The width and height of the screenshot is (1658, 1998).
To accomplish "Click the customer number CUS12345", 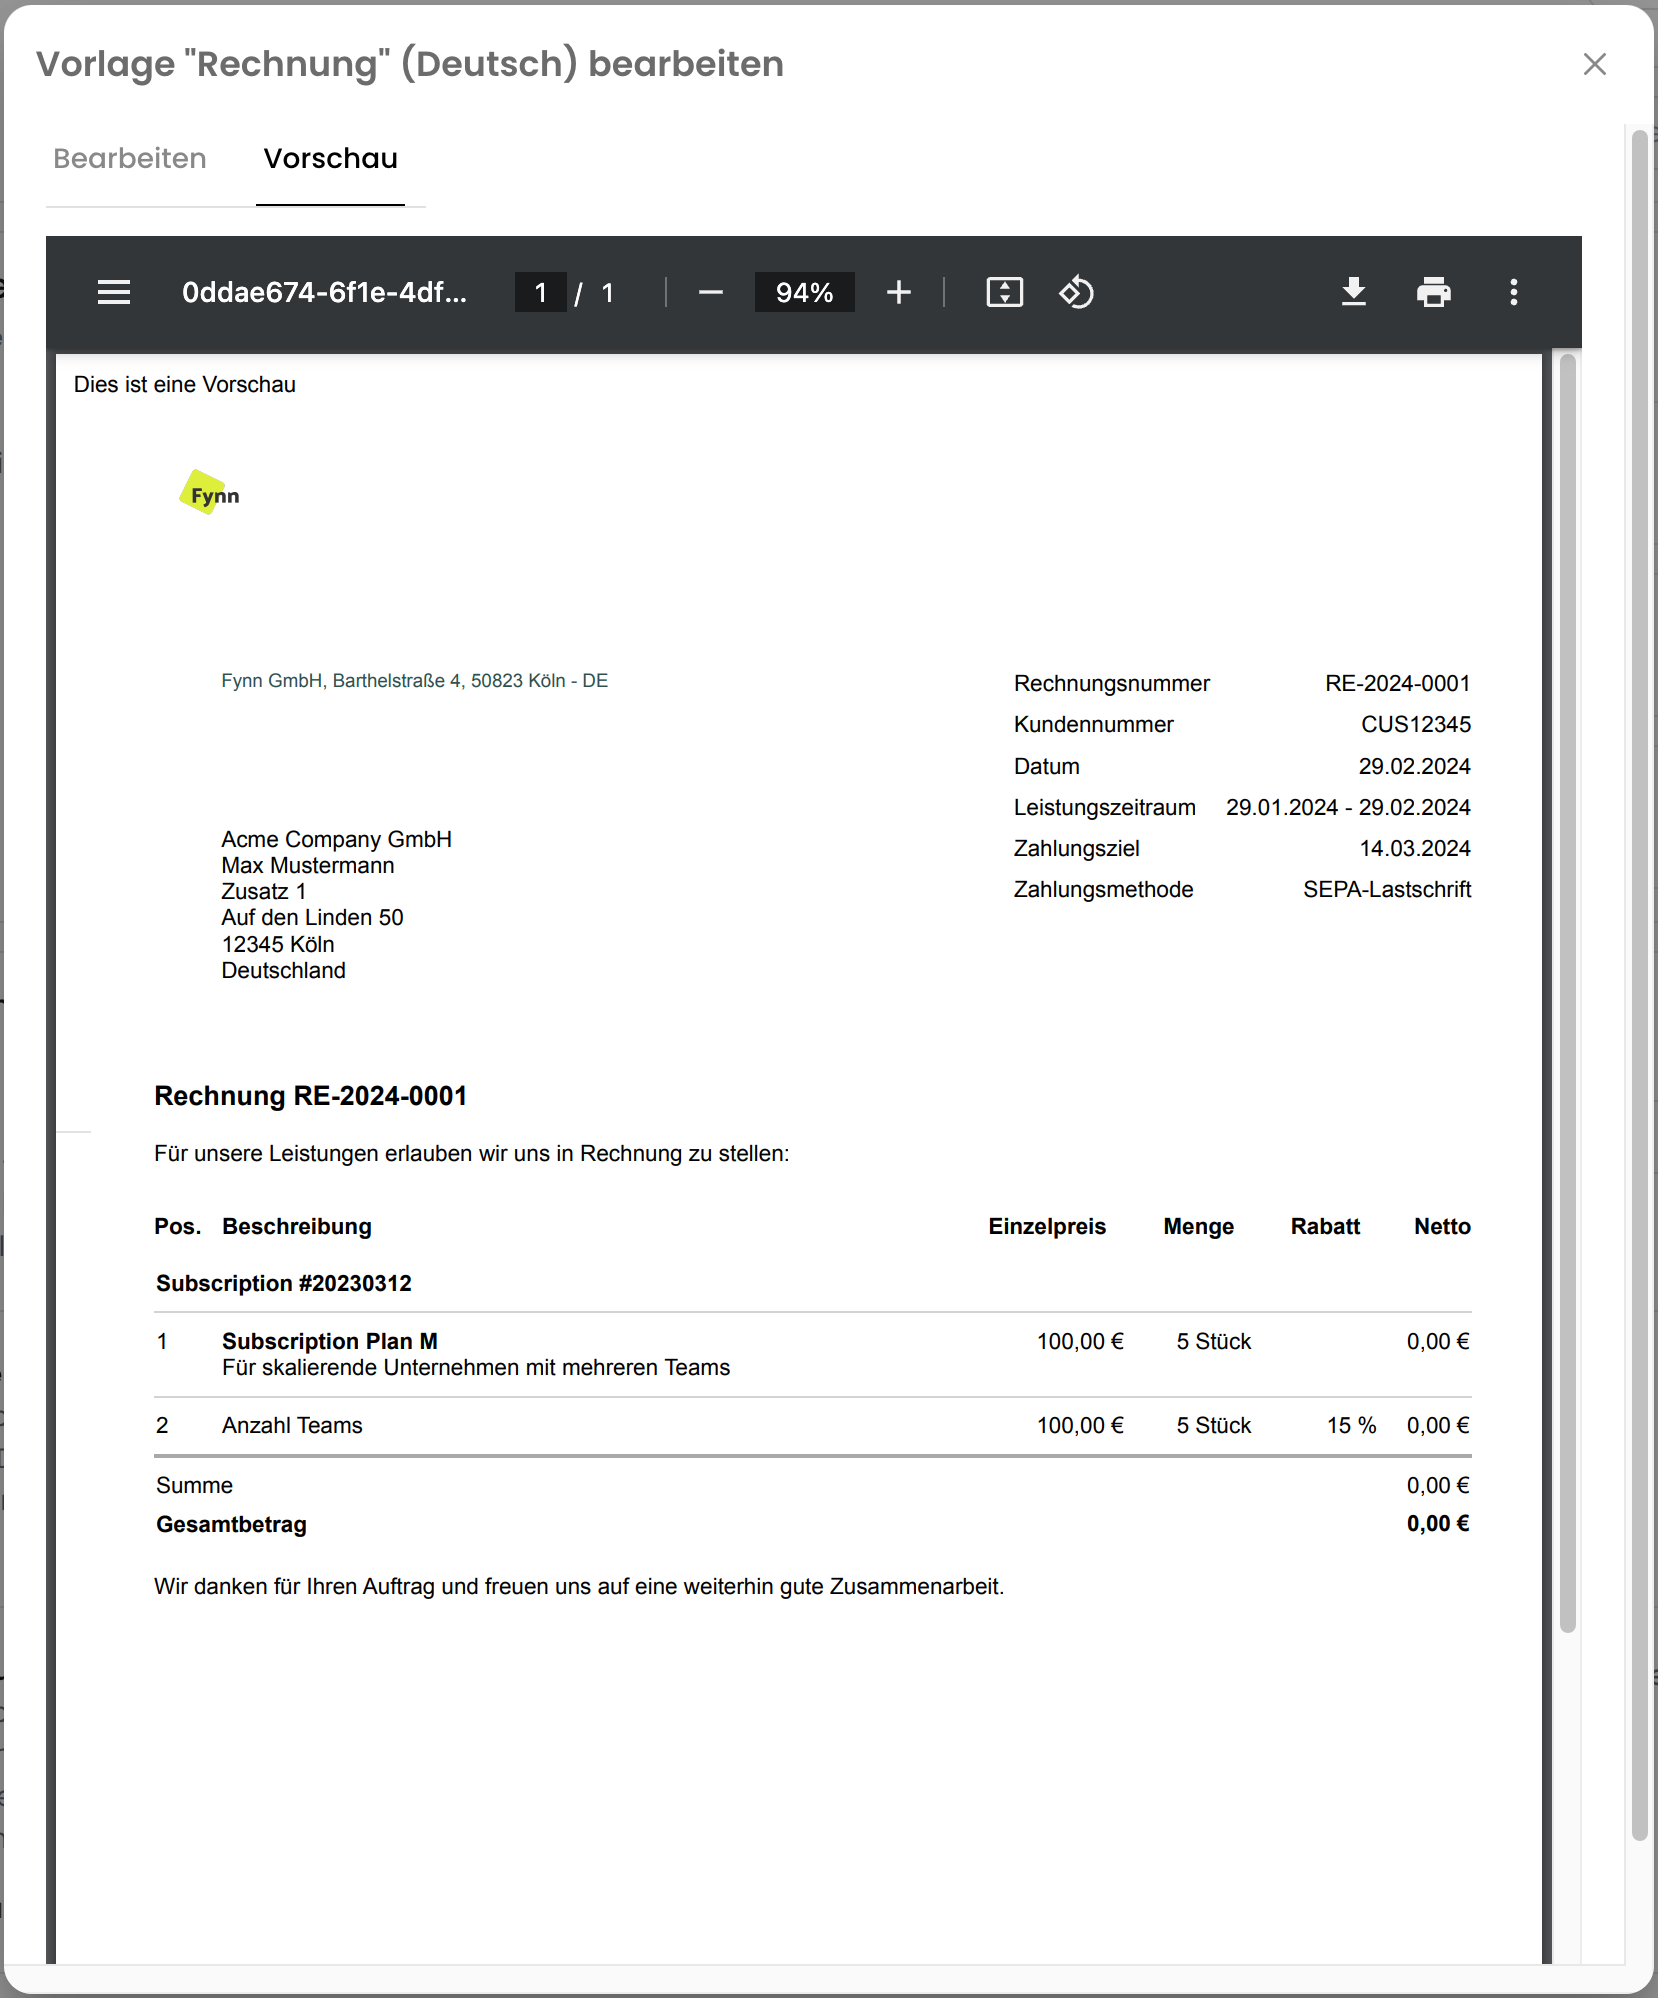I will pyautogui.click(x=1416, y=725).
